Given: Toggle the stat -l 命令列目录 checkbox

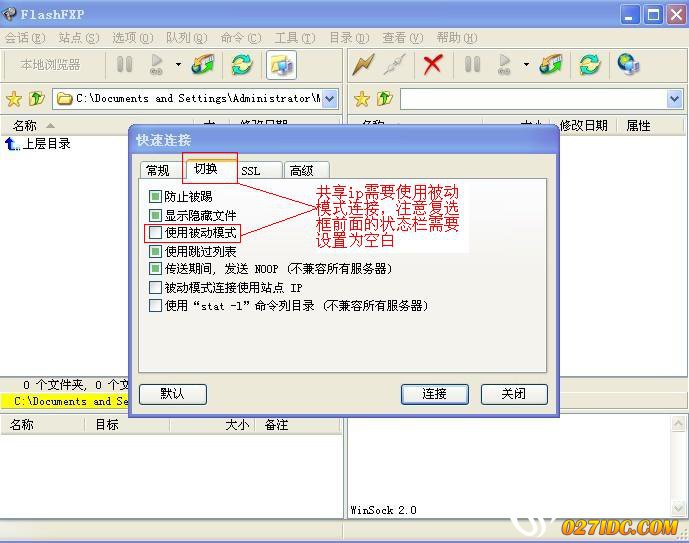Looking at the screenshot, I should click(x=155, y=305).
